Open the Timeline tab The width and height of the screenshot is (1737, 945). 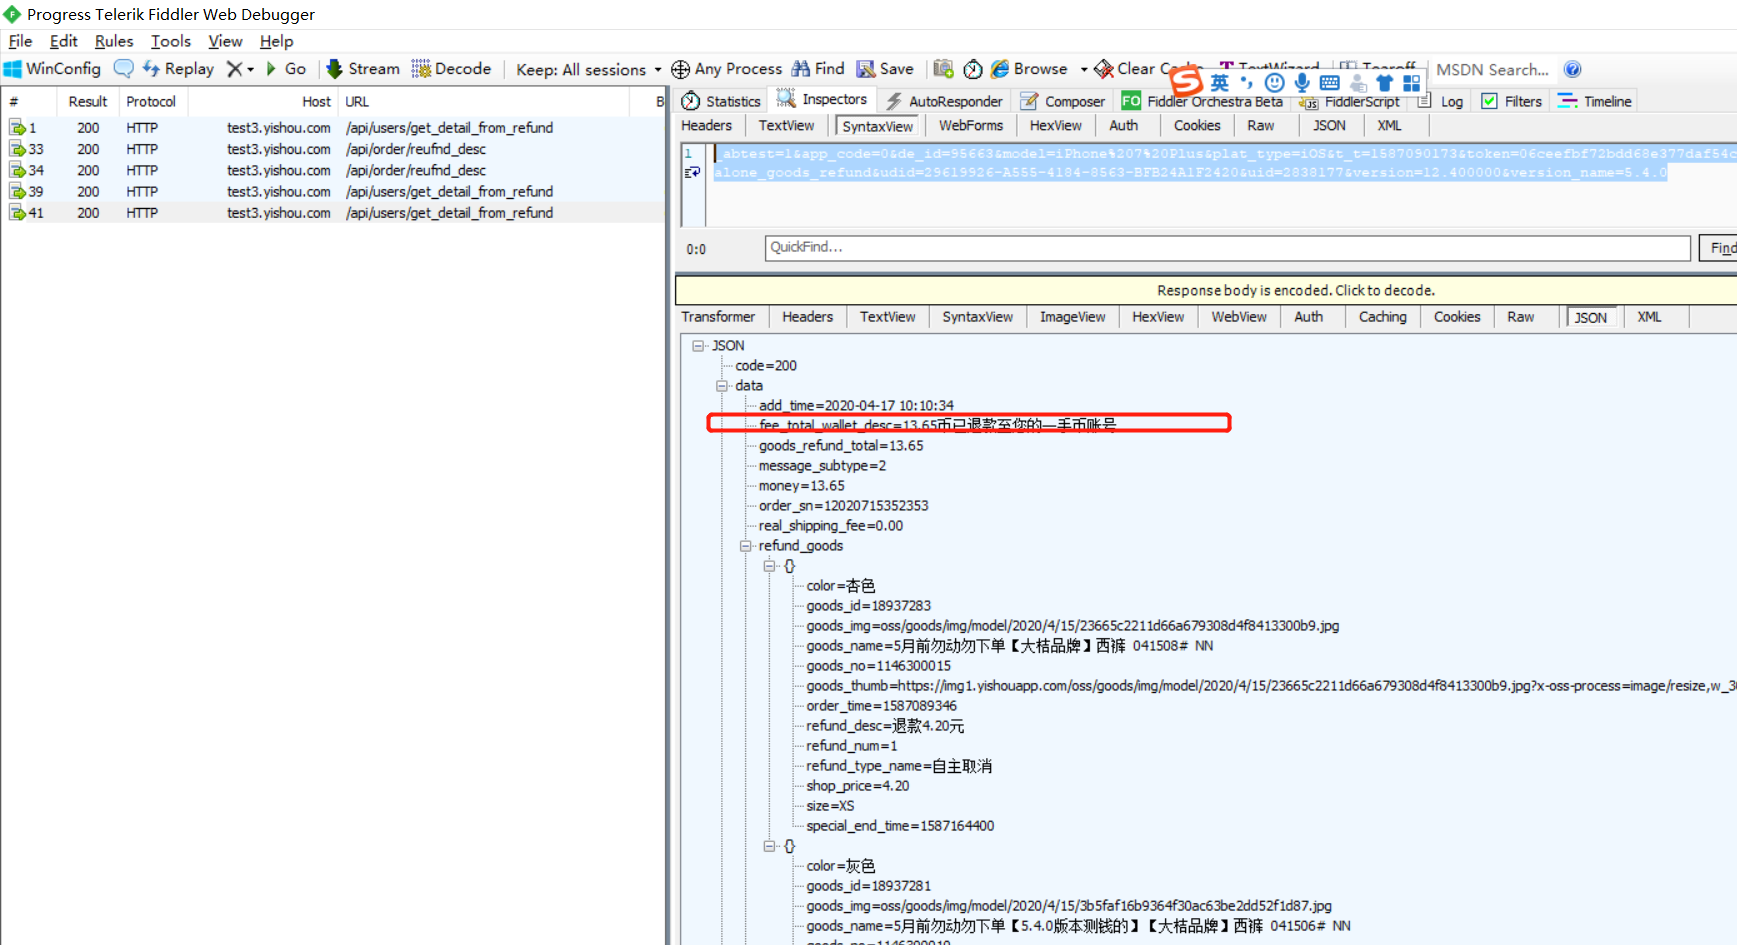point(1595,101)
